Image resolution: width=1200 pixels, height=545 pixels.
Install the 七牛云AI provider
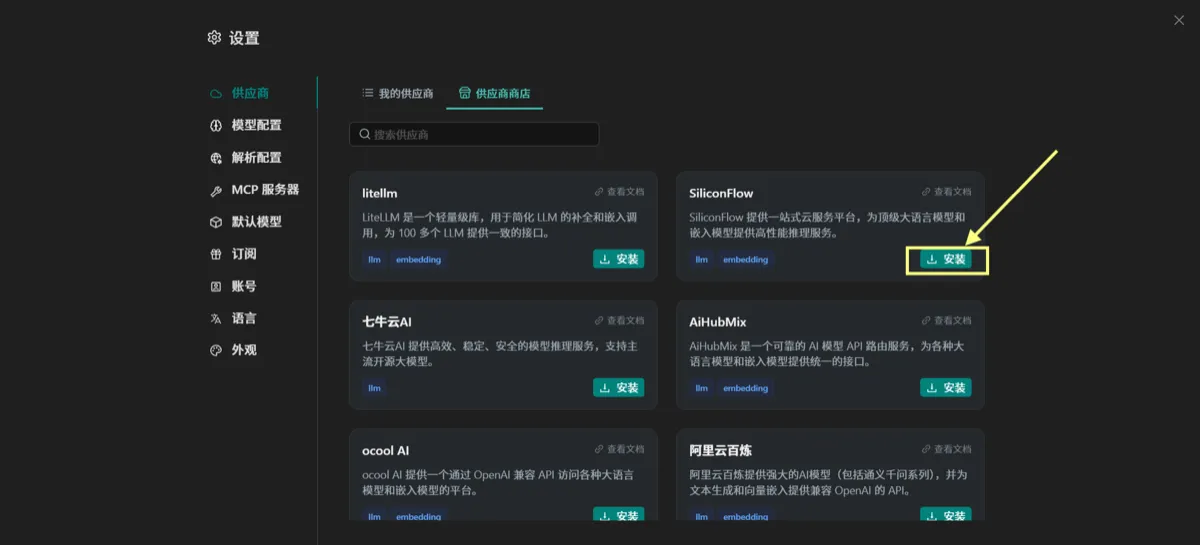coord(619,388)
